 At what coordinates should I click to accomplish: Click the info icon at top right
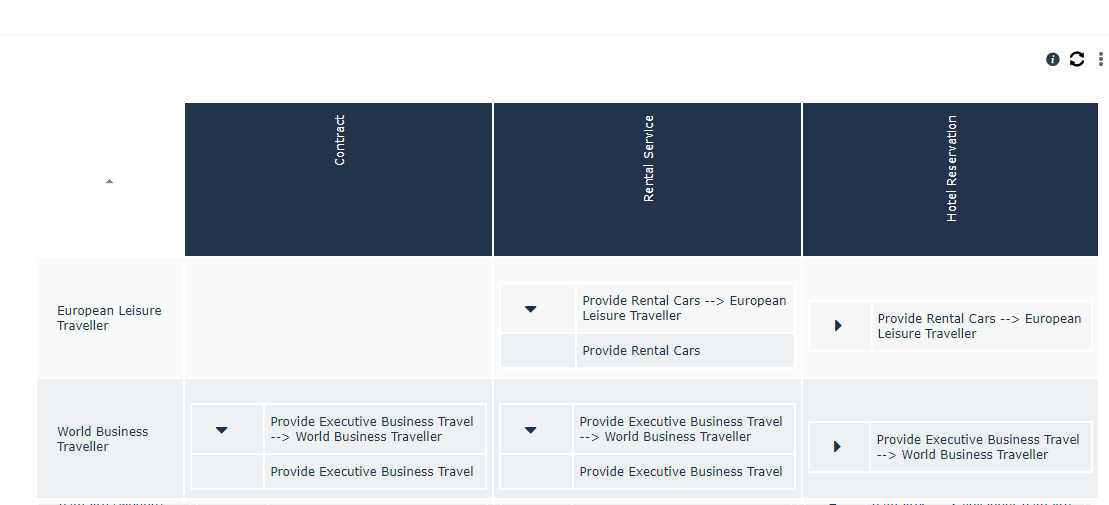[1053, 59]
